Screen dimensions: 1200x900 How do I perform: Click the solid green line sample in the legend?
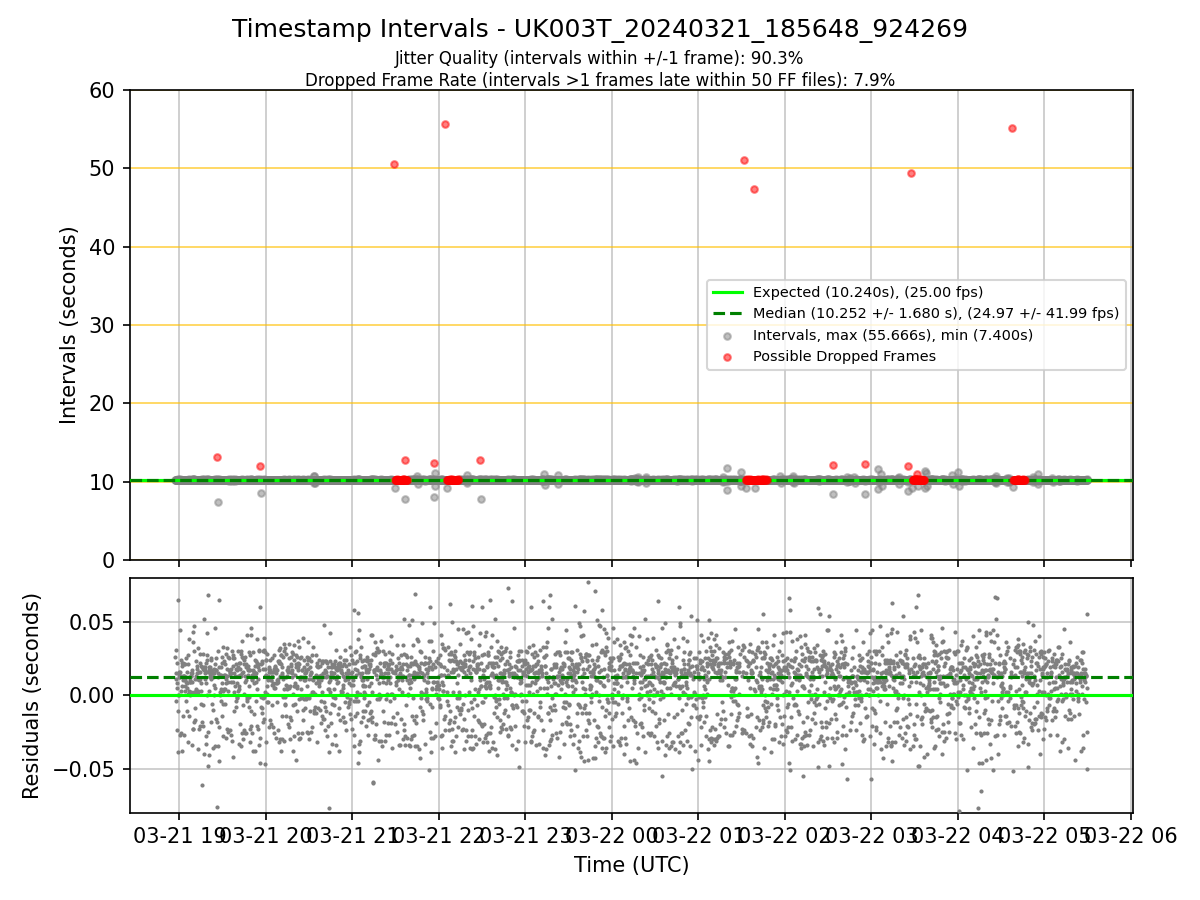coord(728,292)
